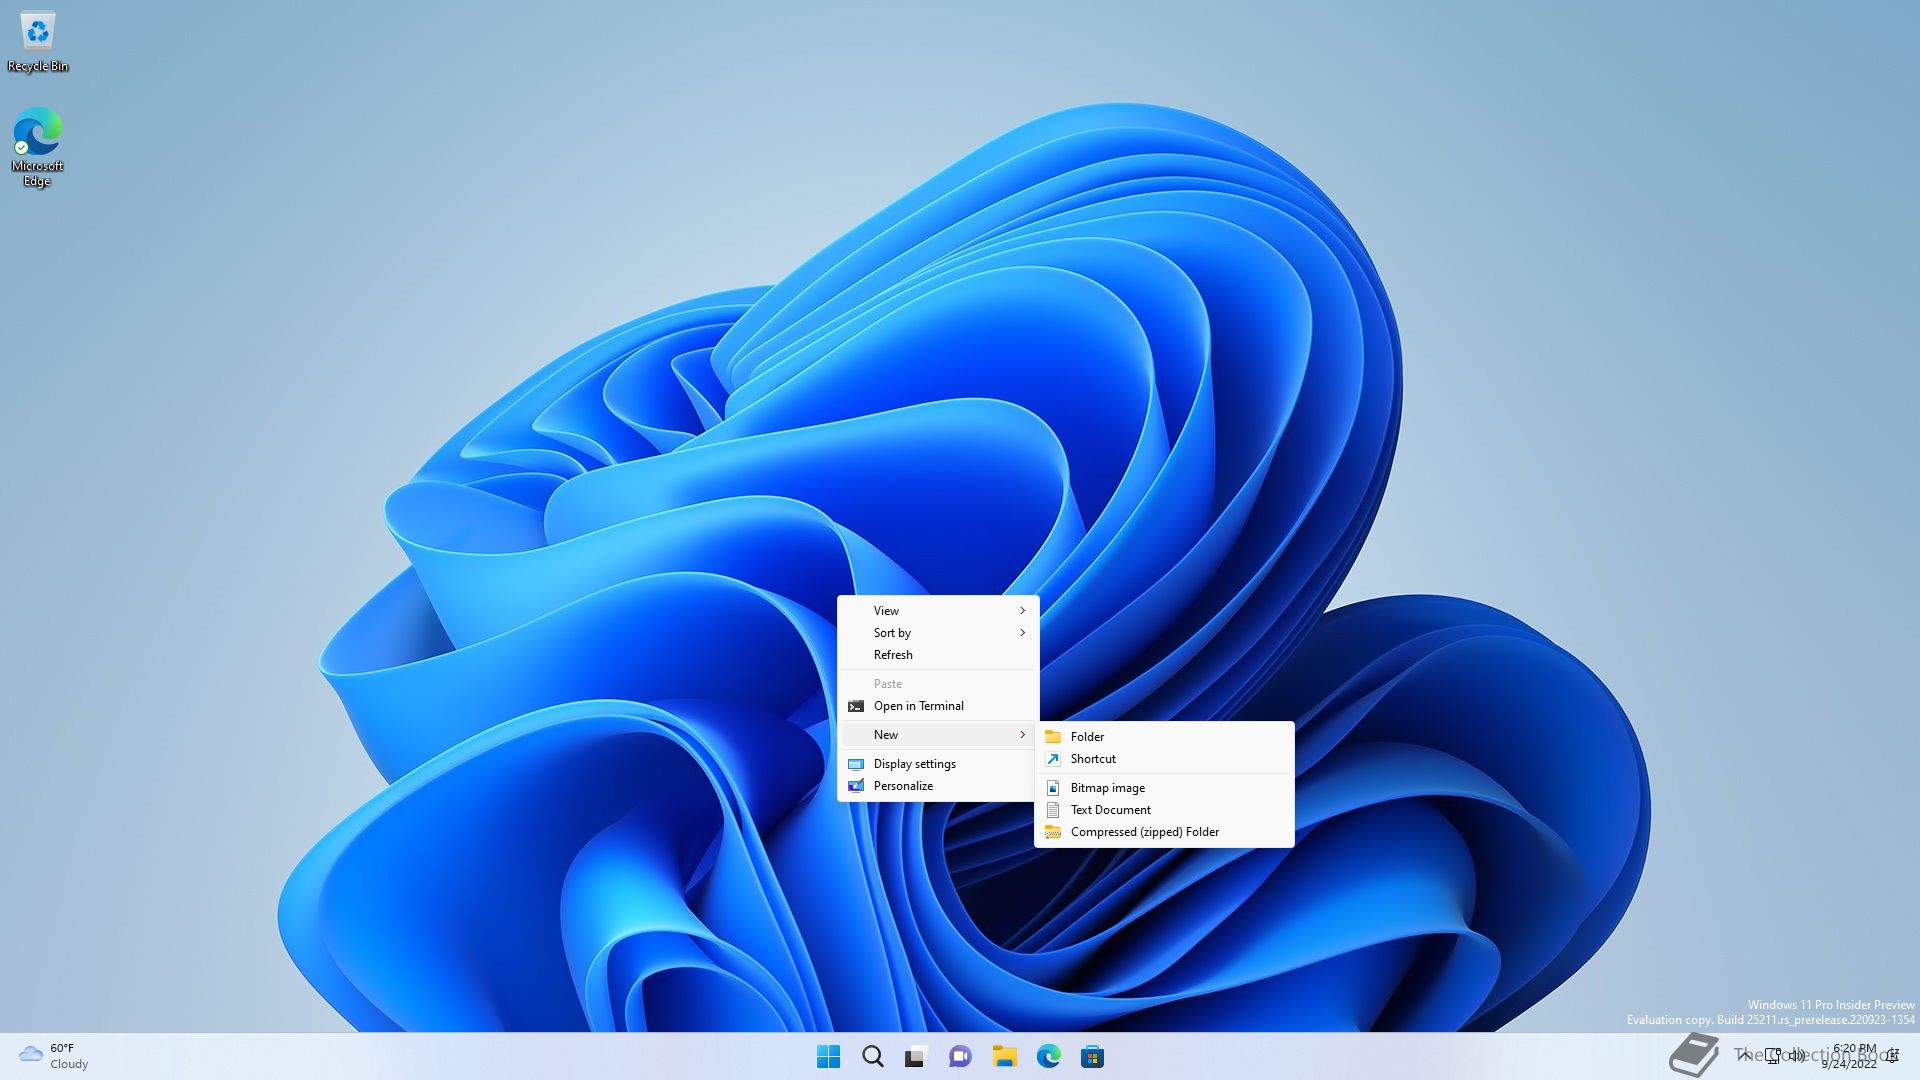Click the greyed-out Paste entry
The height and width of the screenshot is (1080, 1920).
click(x=938, y=683)
